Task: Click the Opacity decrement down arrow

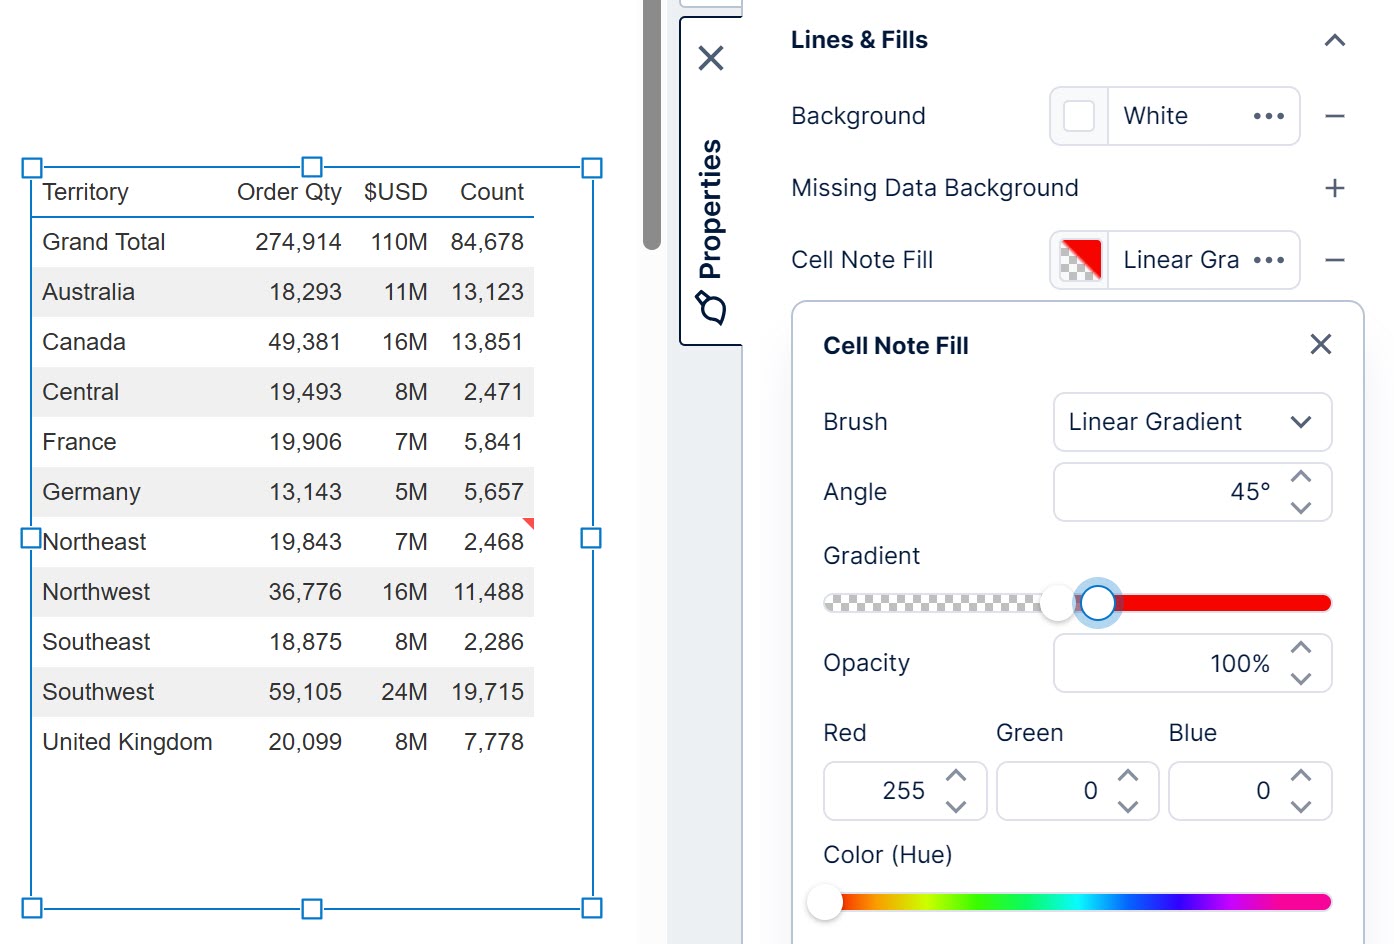Action: [x=1301, y=678]
